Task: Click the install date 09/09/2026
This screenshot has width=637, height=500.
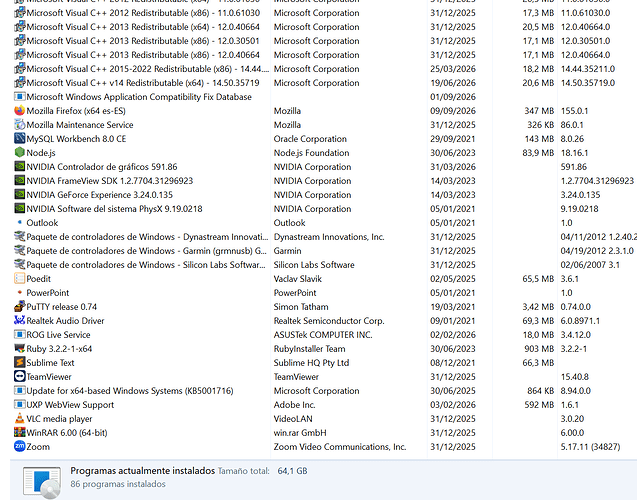Action: tap(453, 111)
